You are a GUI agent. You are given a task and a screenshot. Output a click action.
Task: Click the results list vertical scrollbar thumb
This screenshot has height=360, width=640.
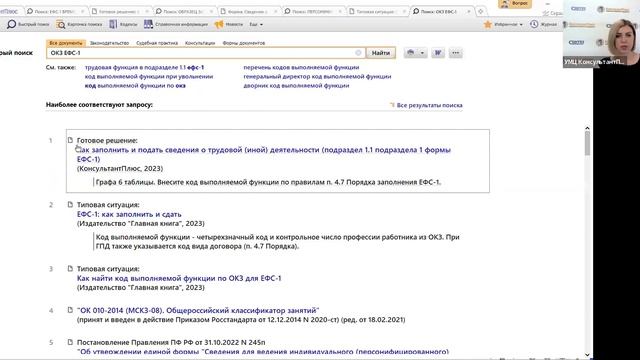click(x=587, y=143)
